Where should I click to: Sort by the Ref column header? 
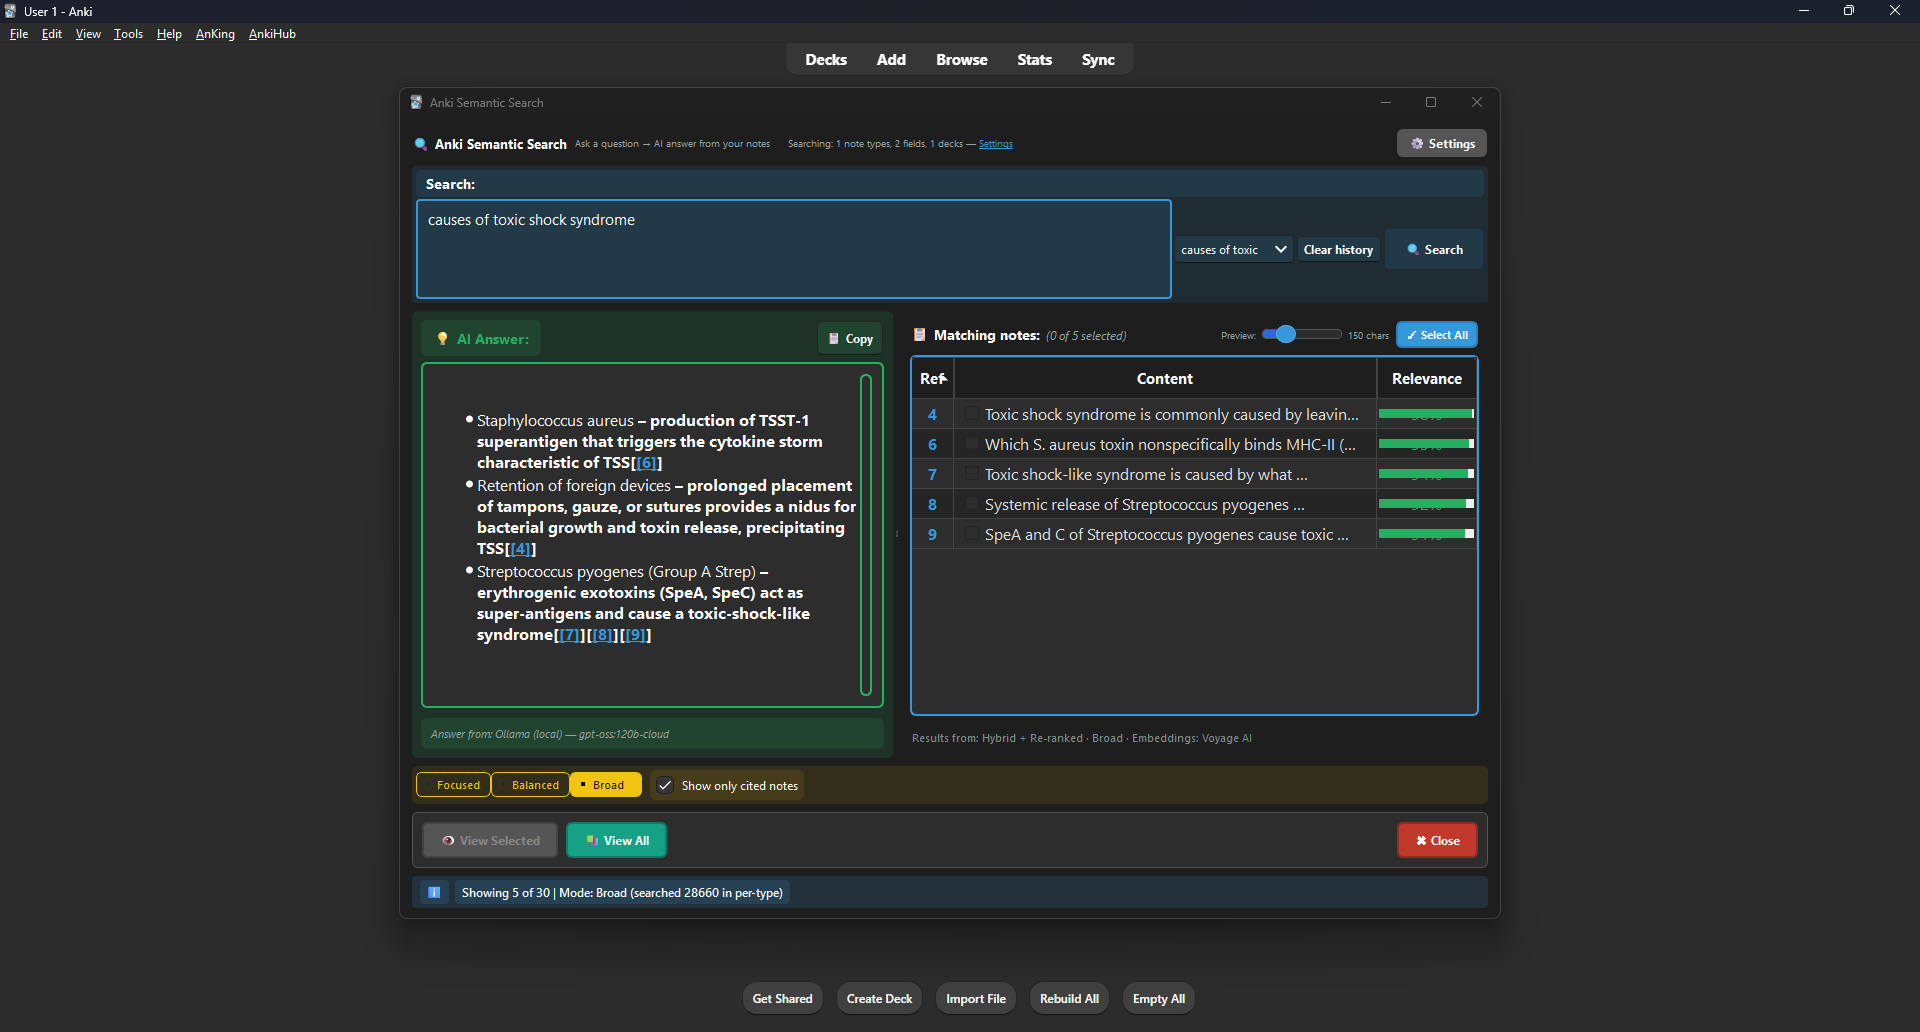point(932,379)
